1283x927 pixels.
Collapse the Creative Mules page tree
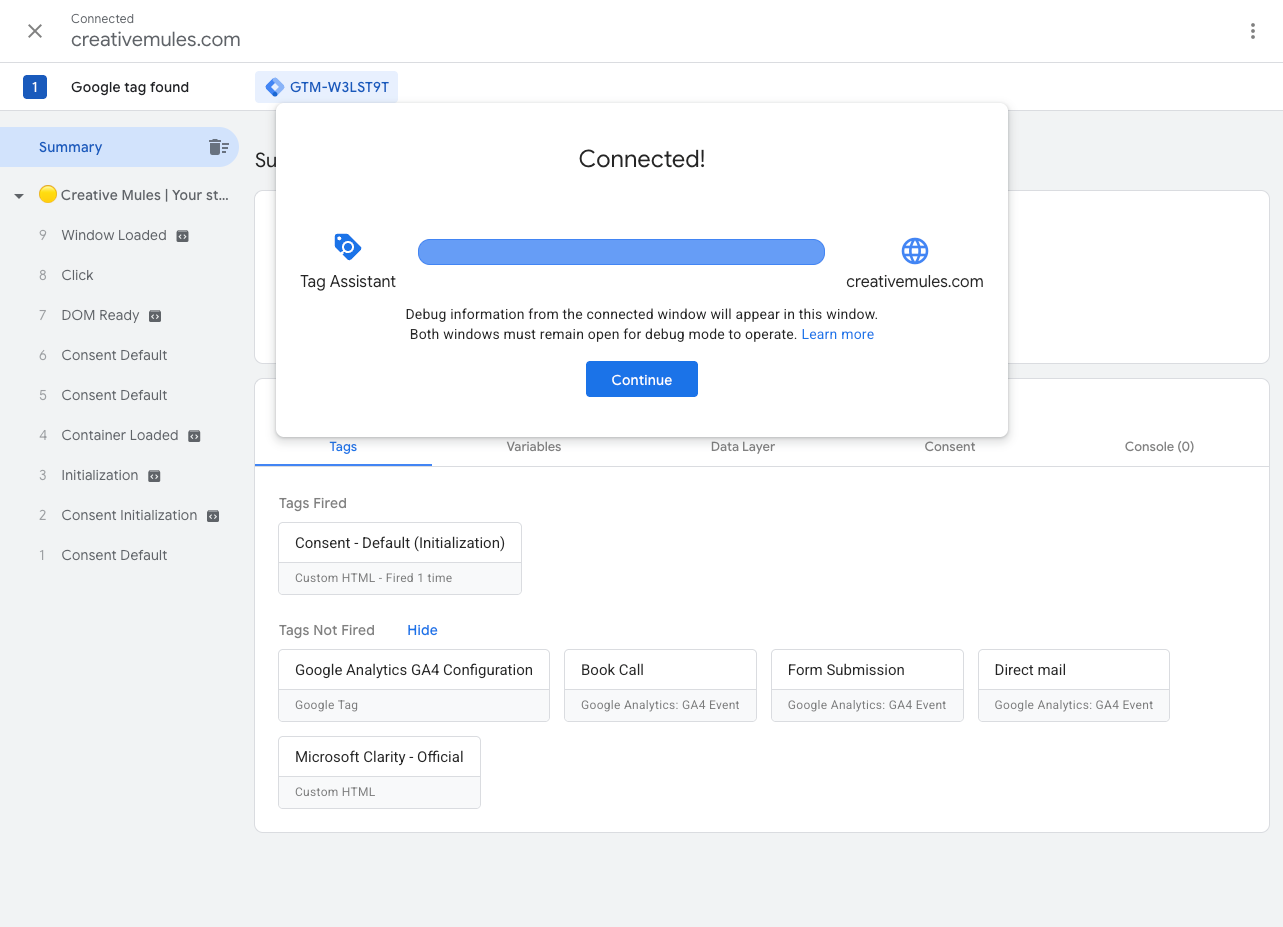[x=19, y=196]
